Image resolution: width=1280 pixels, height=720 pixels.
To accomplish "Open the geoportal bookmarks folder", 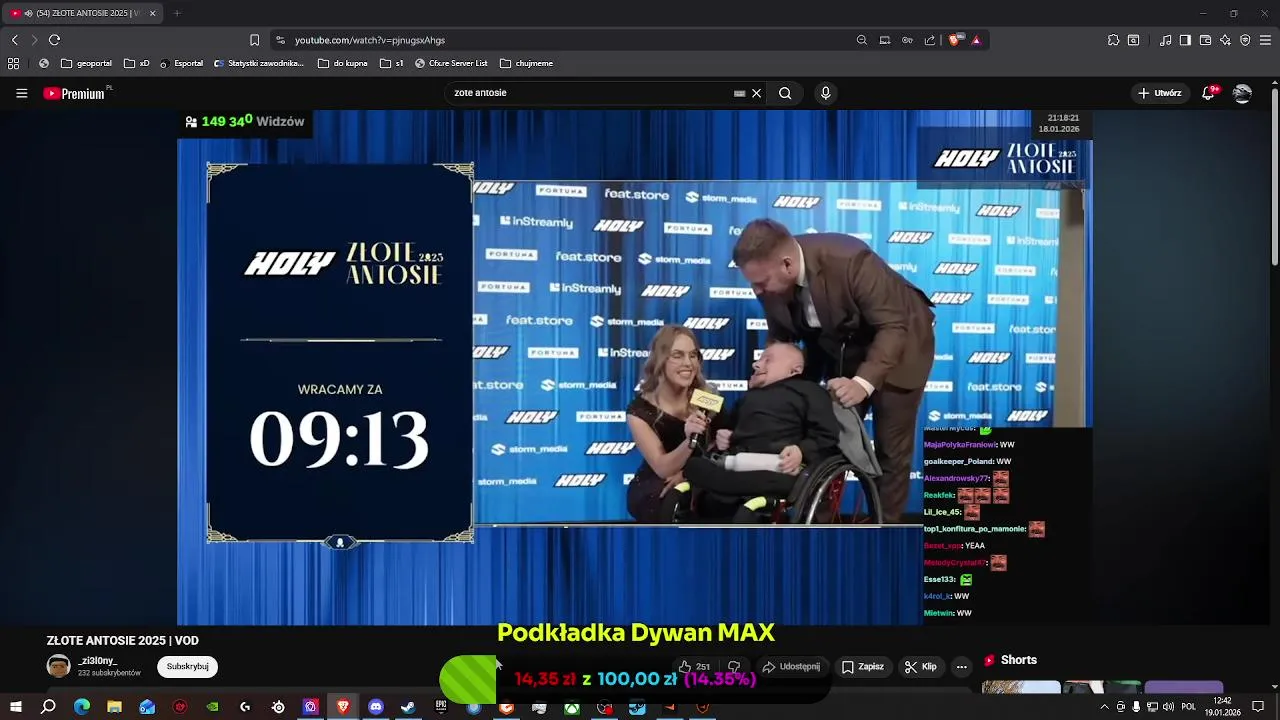I will point(86,63).
